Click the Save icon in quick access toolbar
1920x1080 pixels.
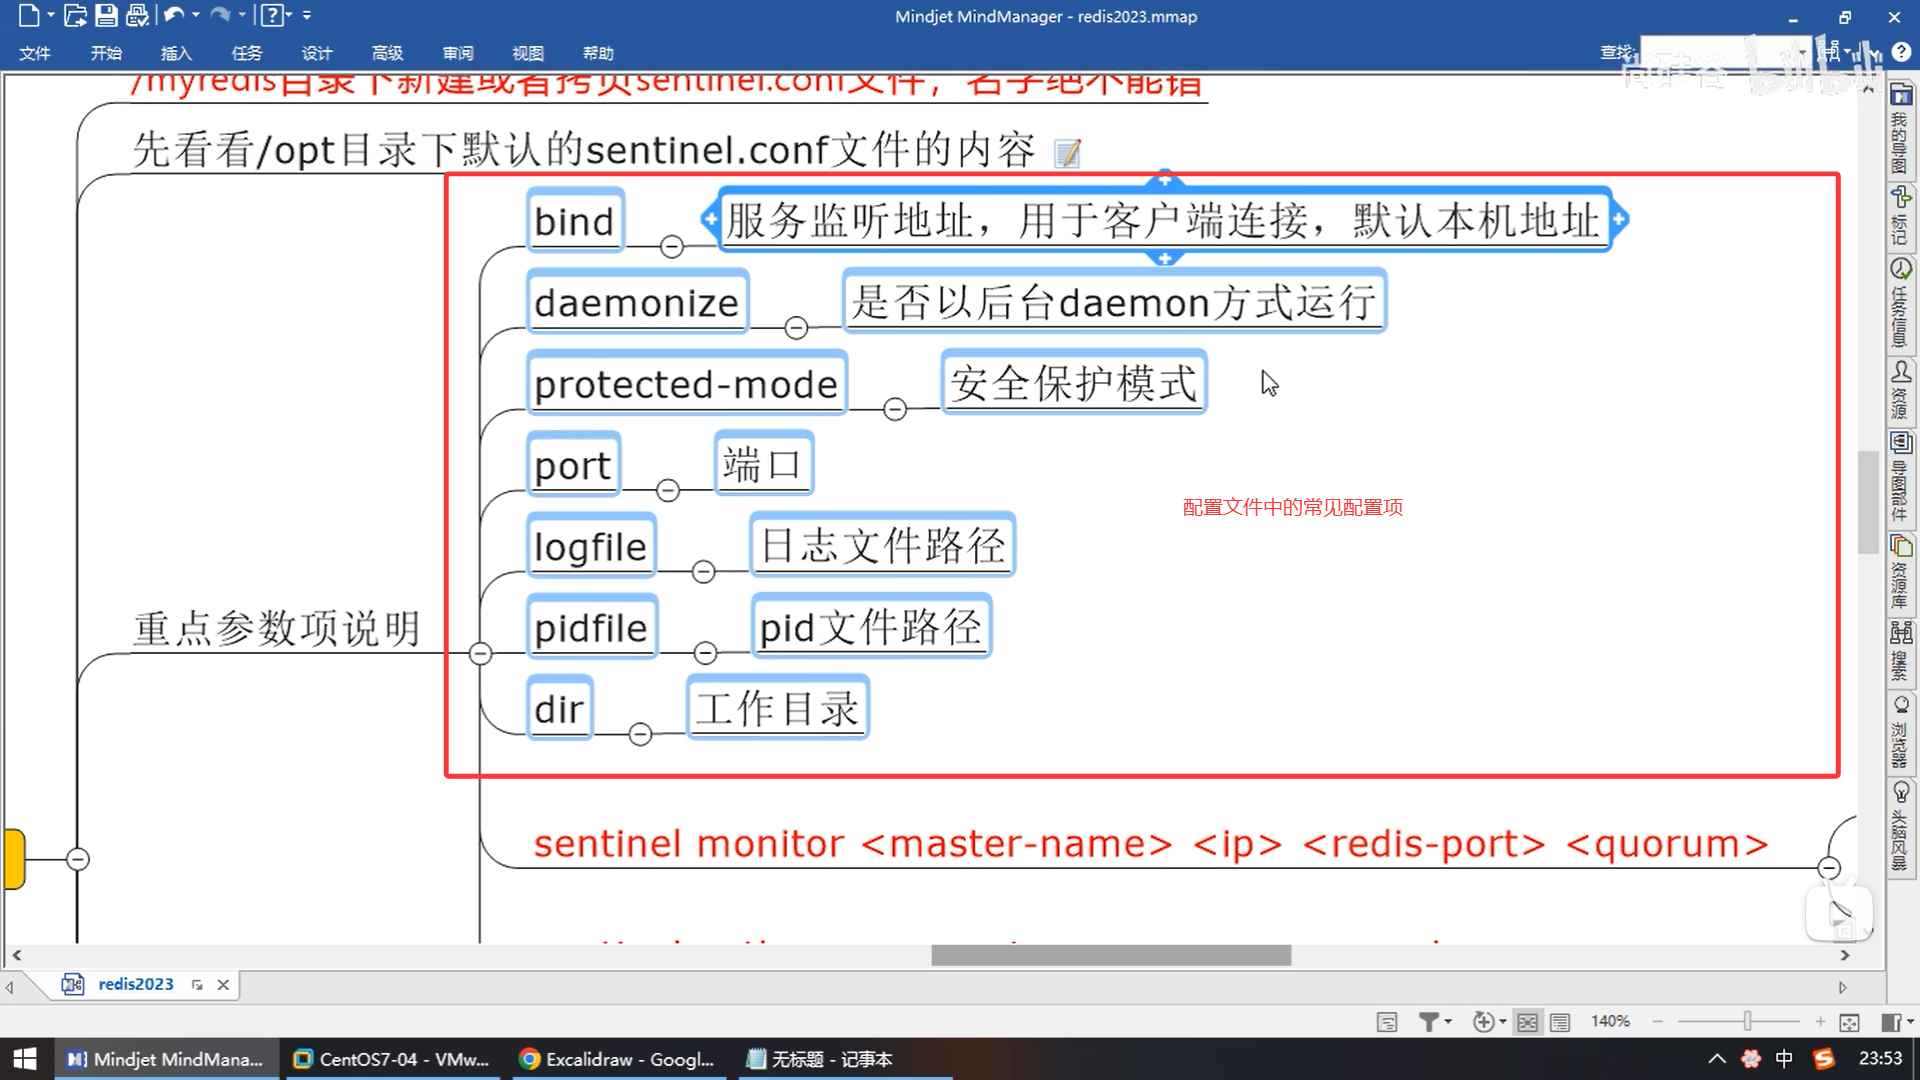click(106, 15)
